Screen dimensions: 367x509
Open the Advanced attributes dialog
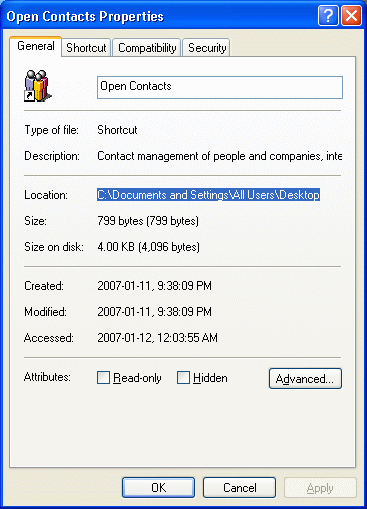(x=305, y=378)
